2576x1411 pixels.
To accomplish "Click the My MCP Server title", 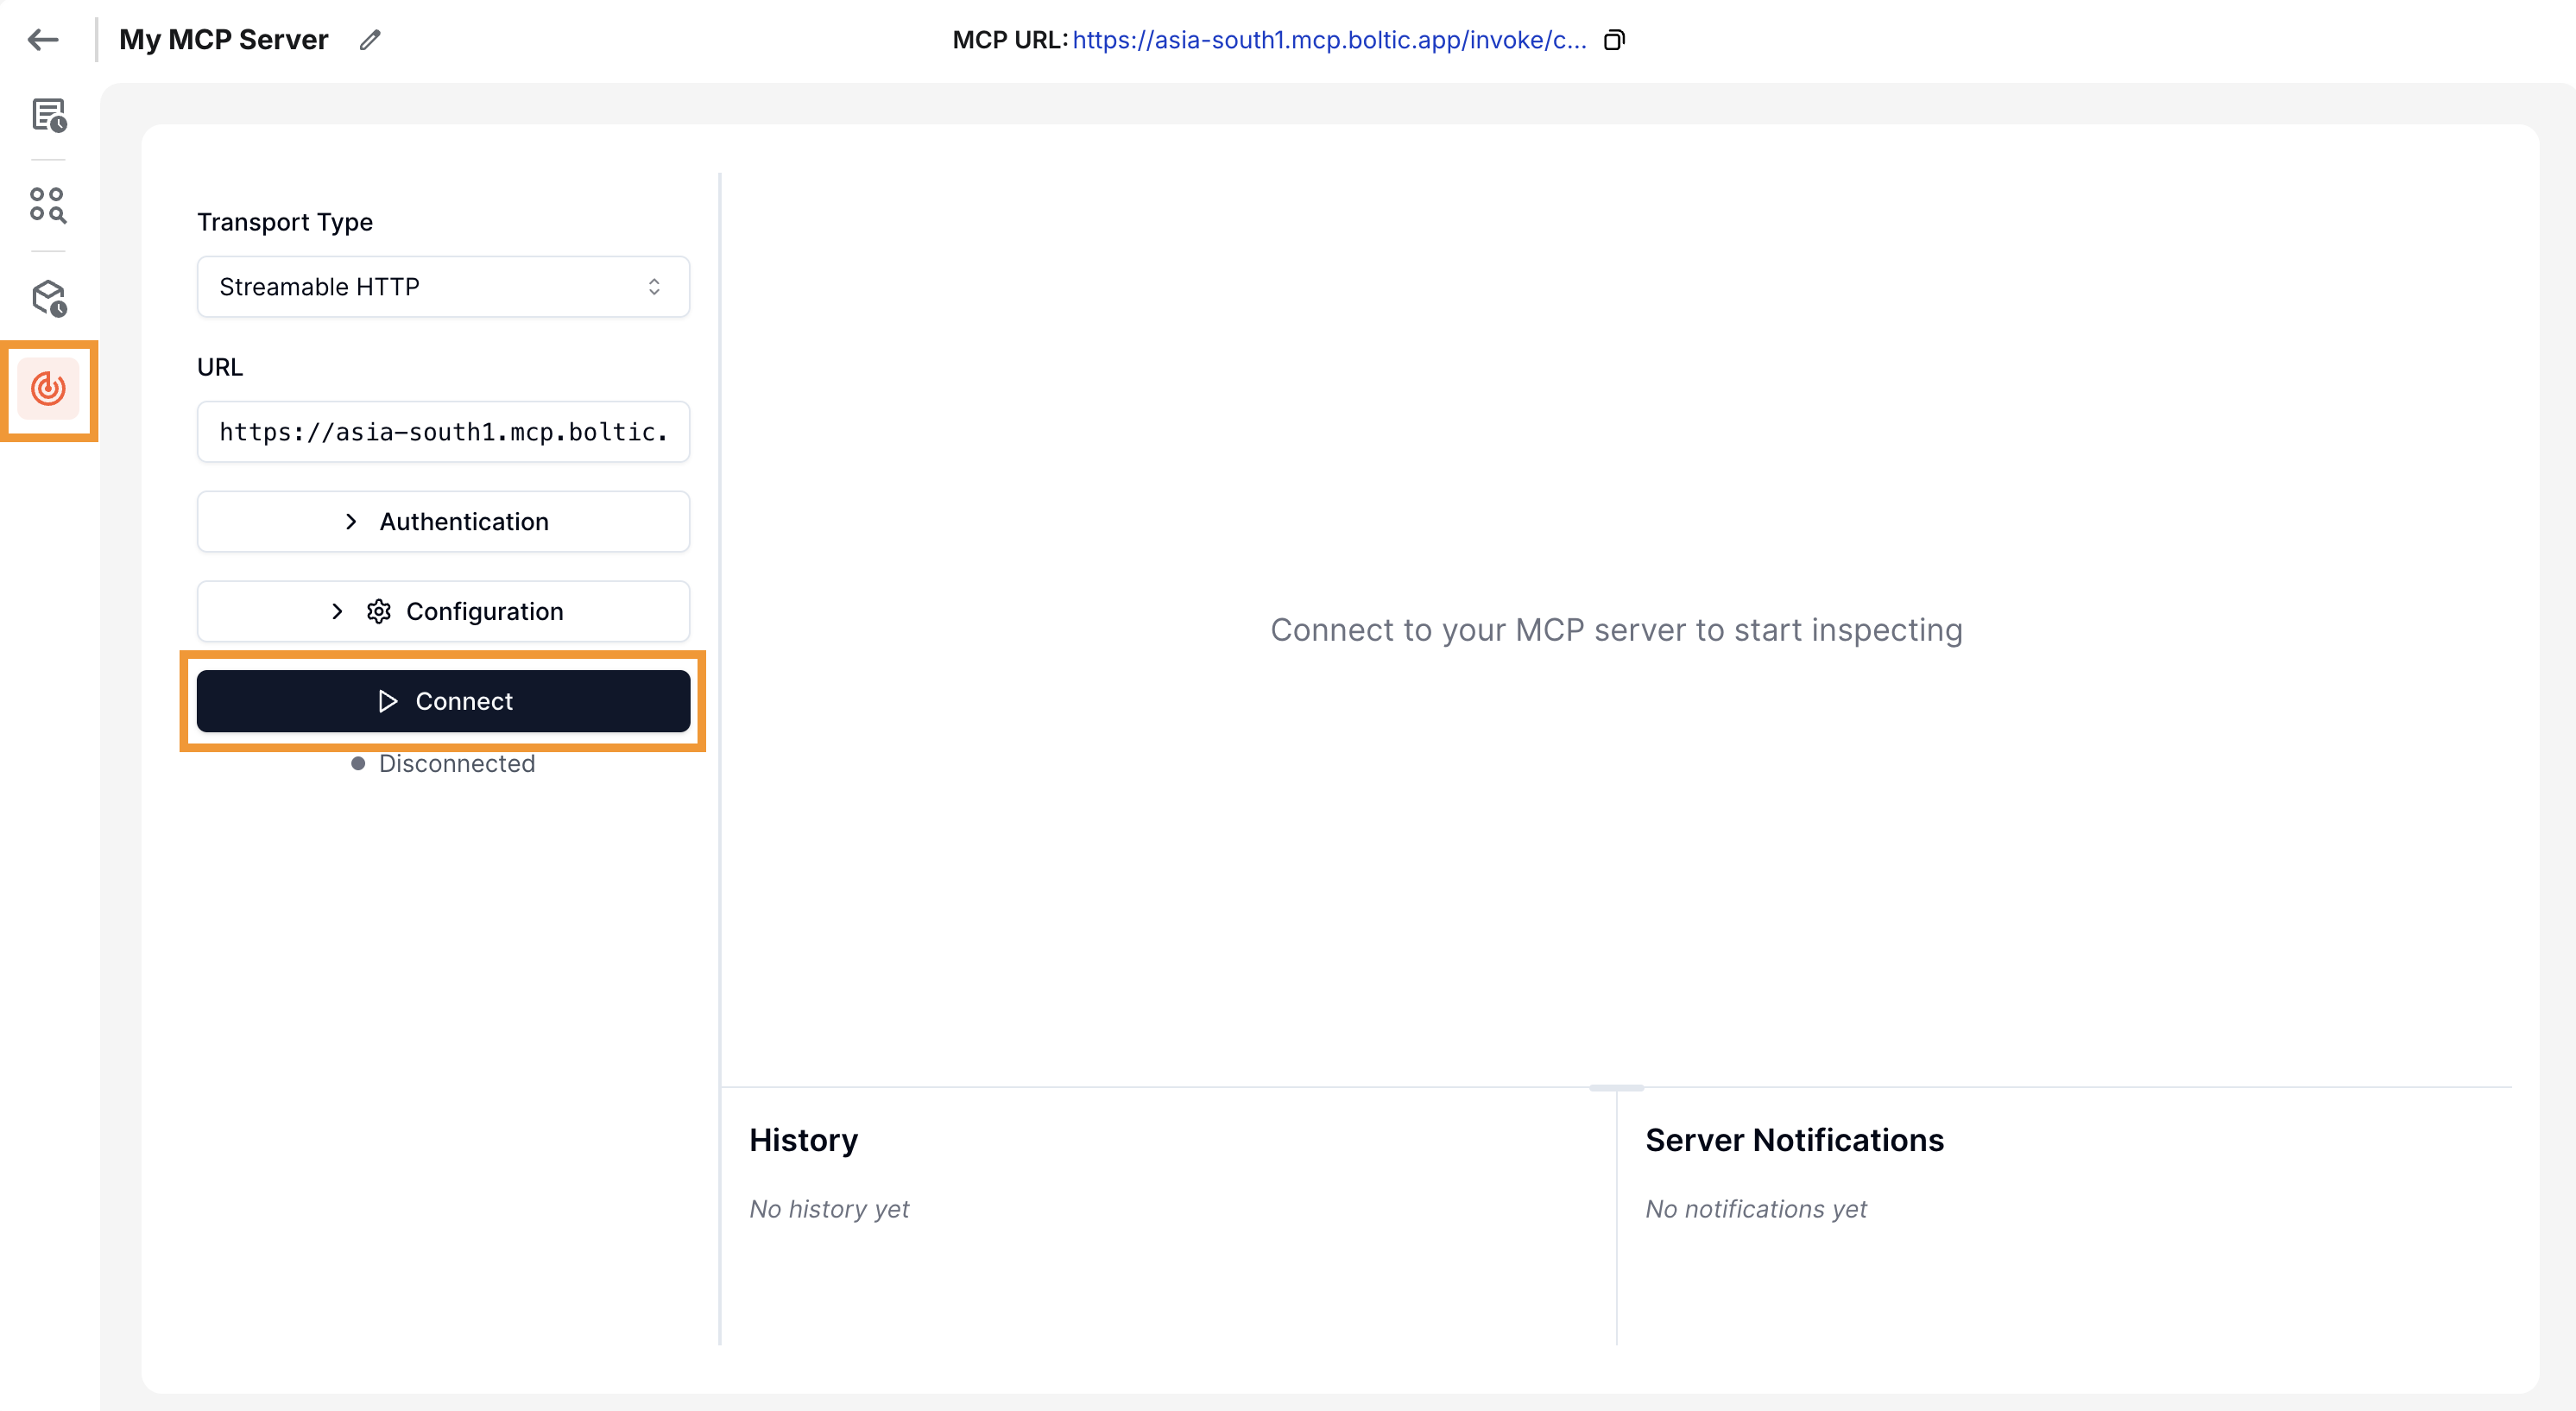I will tap(224, 40).
